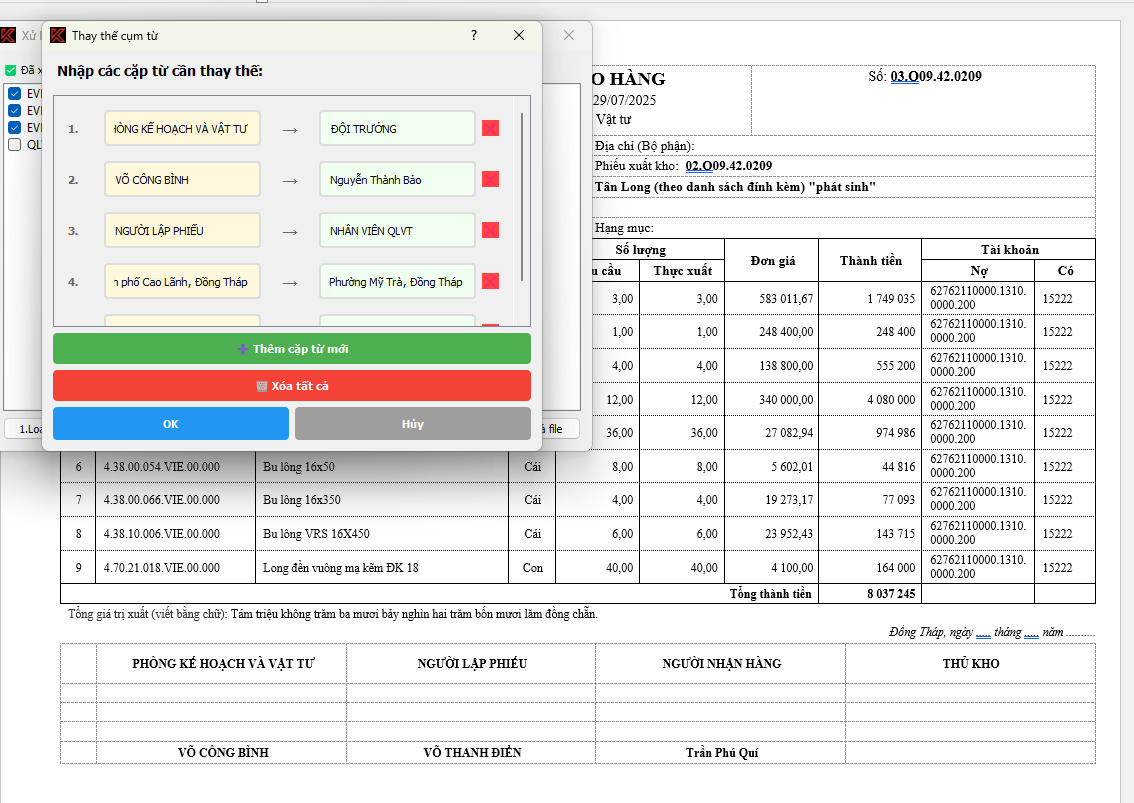Focus the NGƯỜI LẬP PHIẾU source field

coord(182,231)
